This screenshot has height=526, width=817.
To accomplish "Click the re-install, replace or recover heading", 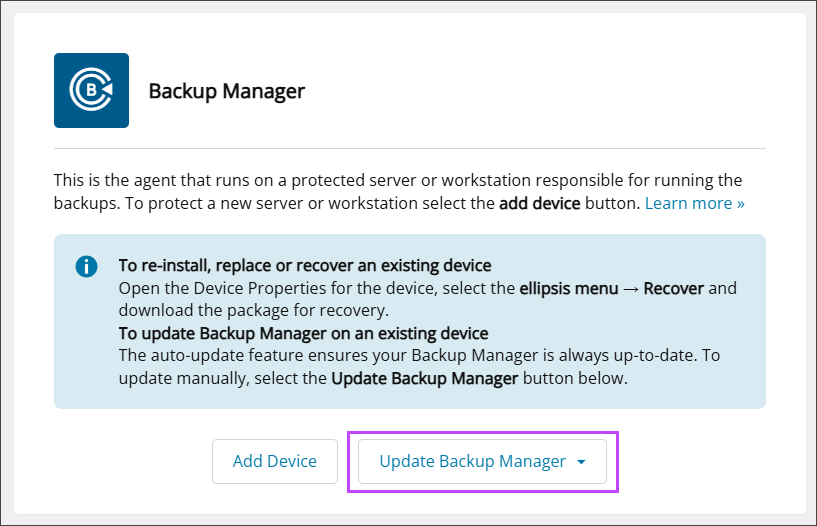I will [x=305, y=265].
